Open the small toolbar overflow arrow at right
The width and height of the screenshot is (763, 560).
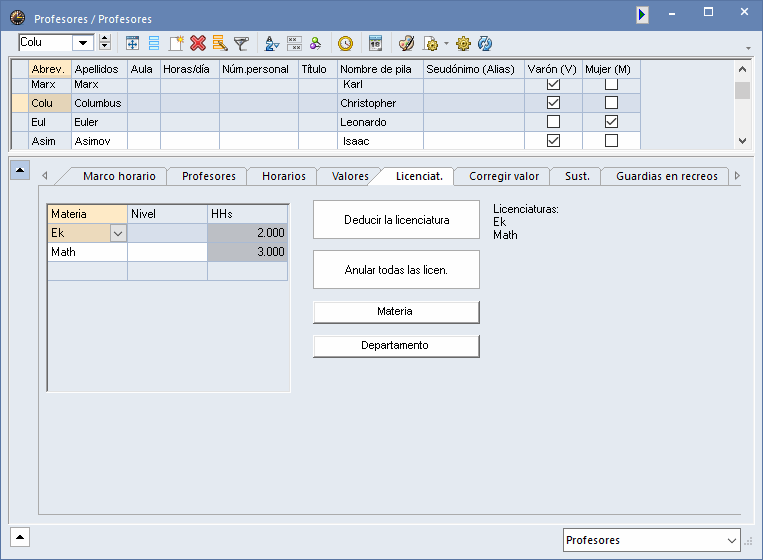click(748, 48)
